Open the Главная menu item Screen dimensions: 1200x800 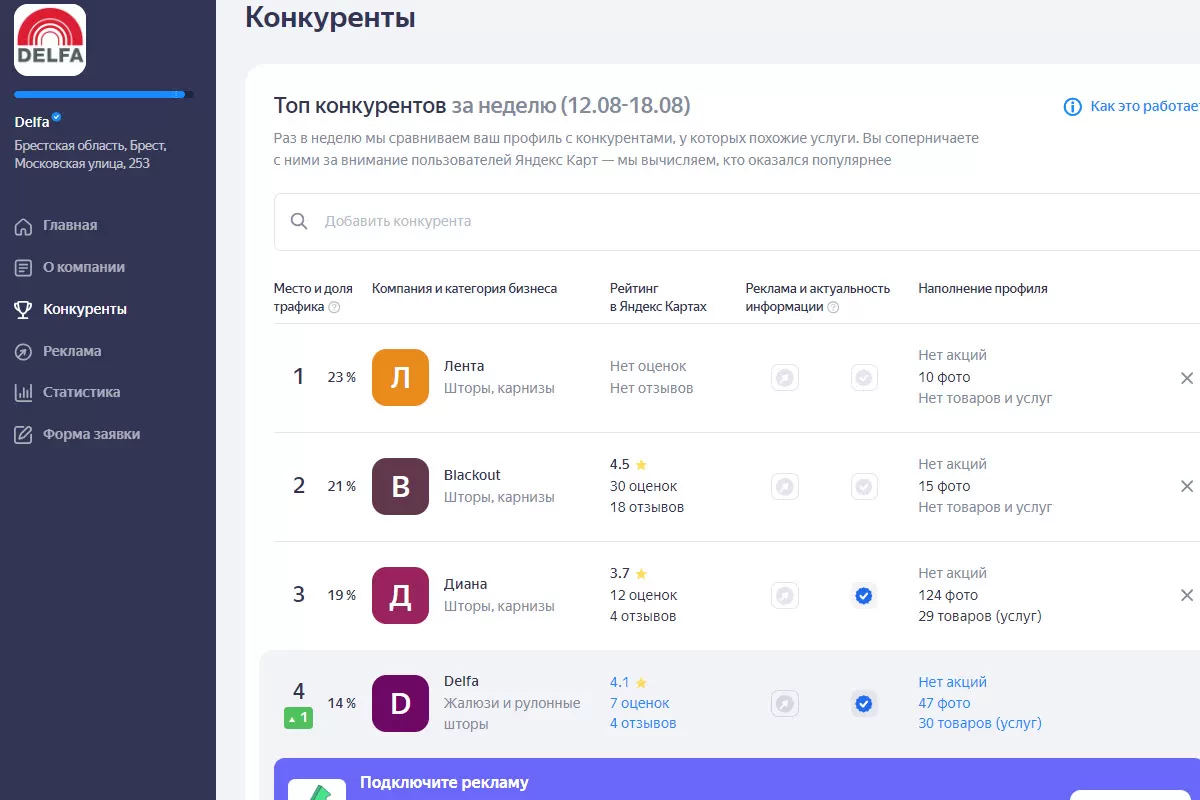pos(70,225)
